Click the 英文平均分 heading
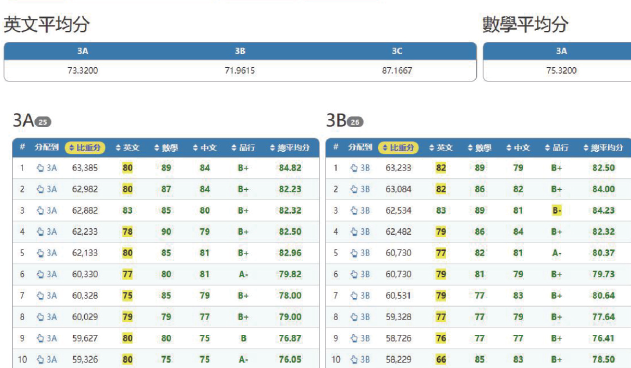The height and width of the screenshot is (368, 631). click(x=47, y=24)
